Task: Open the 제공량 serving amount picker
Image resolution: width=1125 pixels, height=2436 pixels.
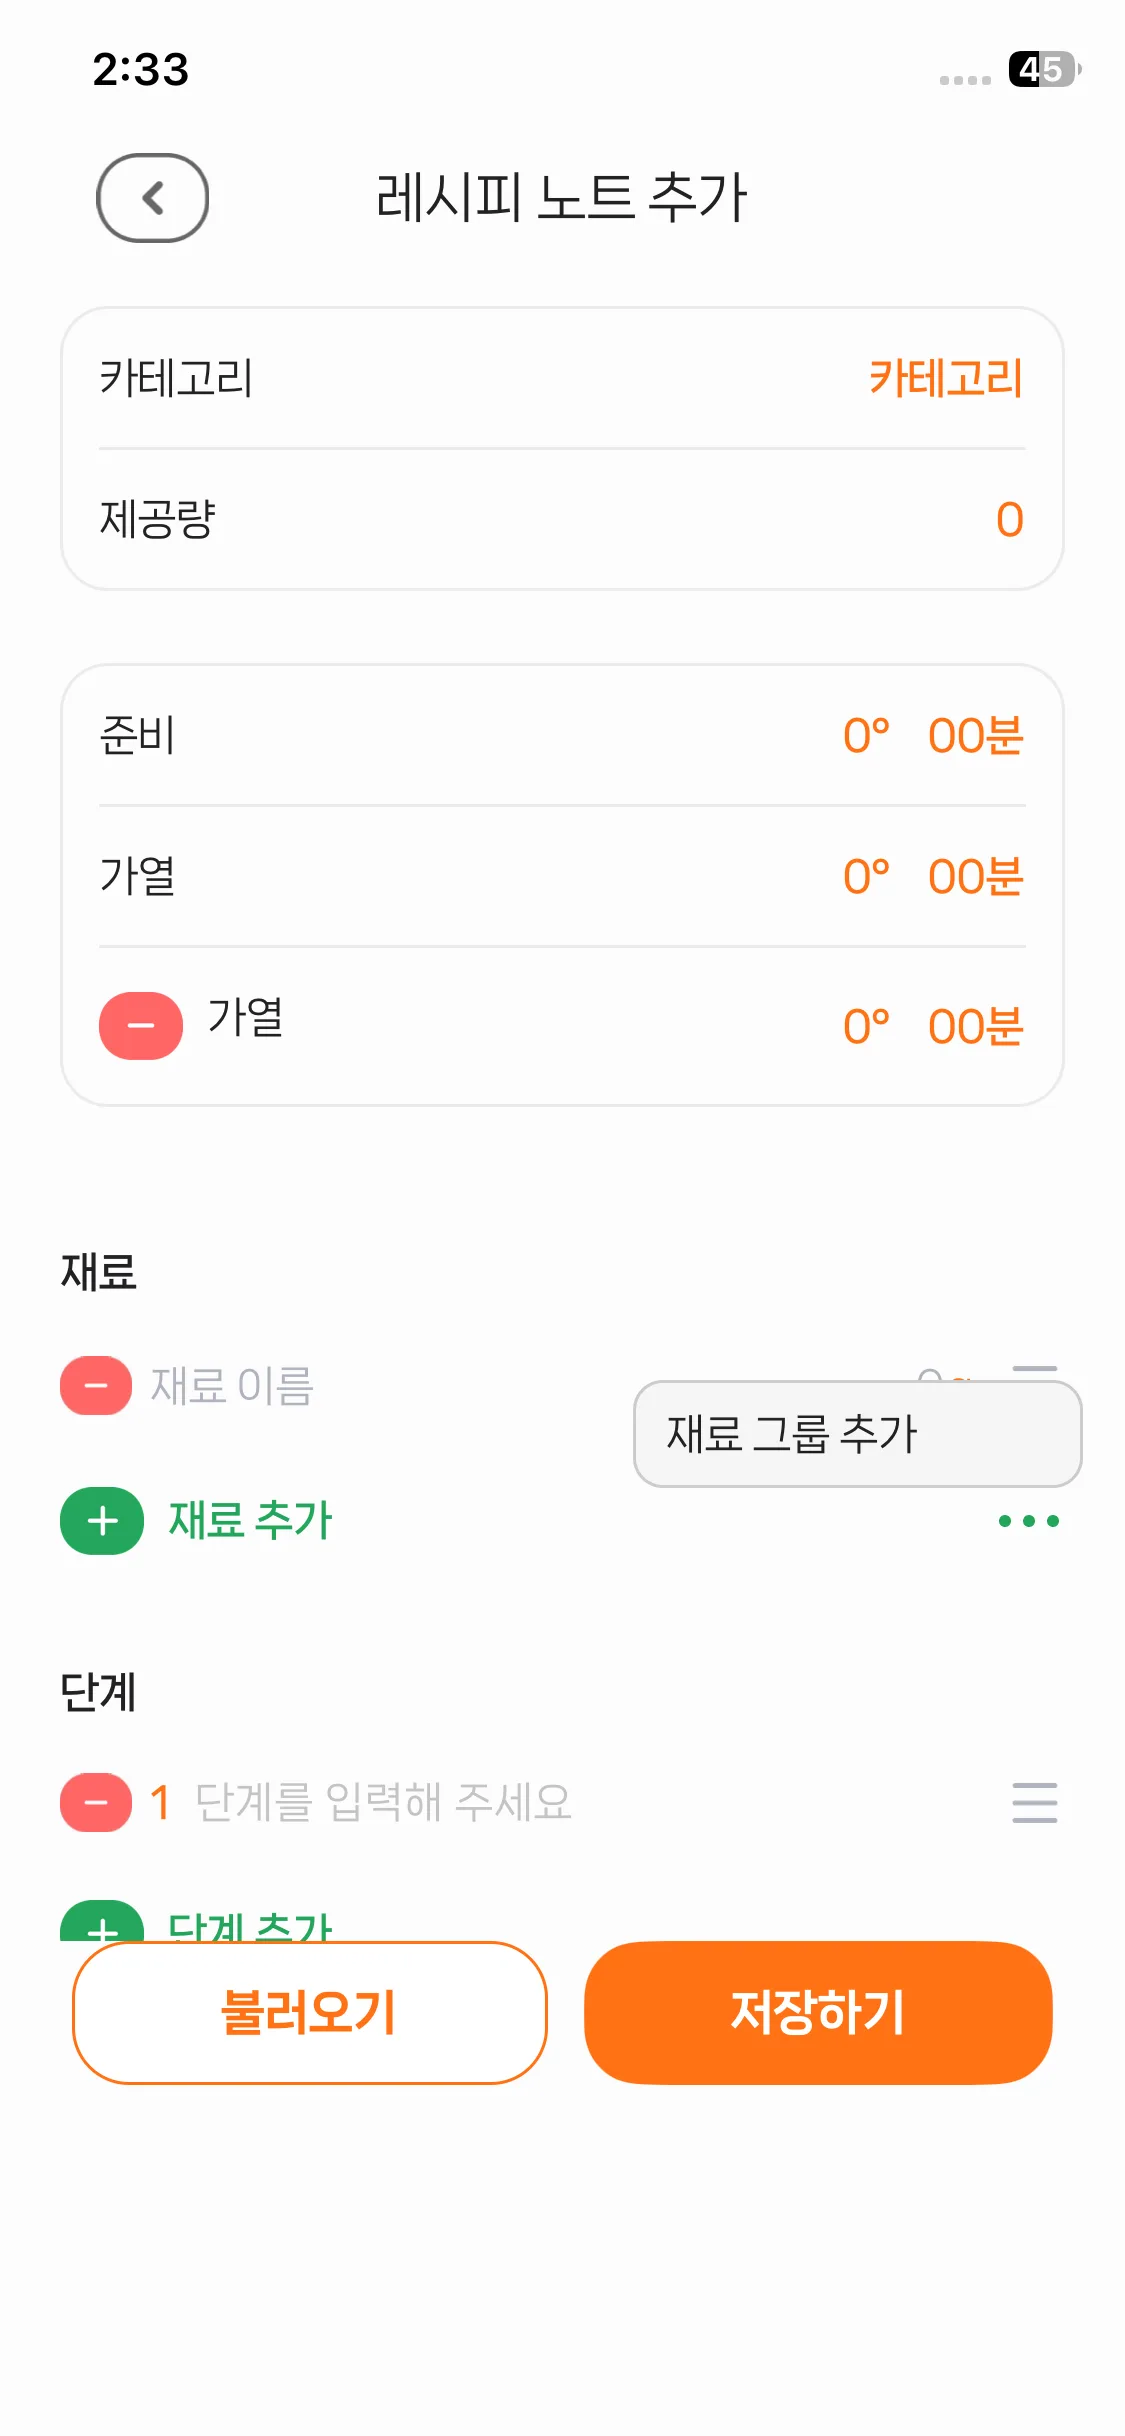Action: (x=1009, y=520)
